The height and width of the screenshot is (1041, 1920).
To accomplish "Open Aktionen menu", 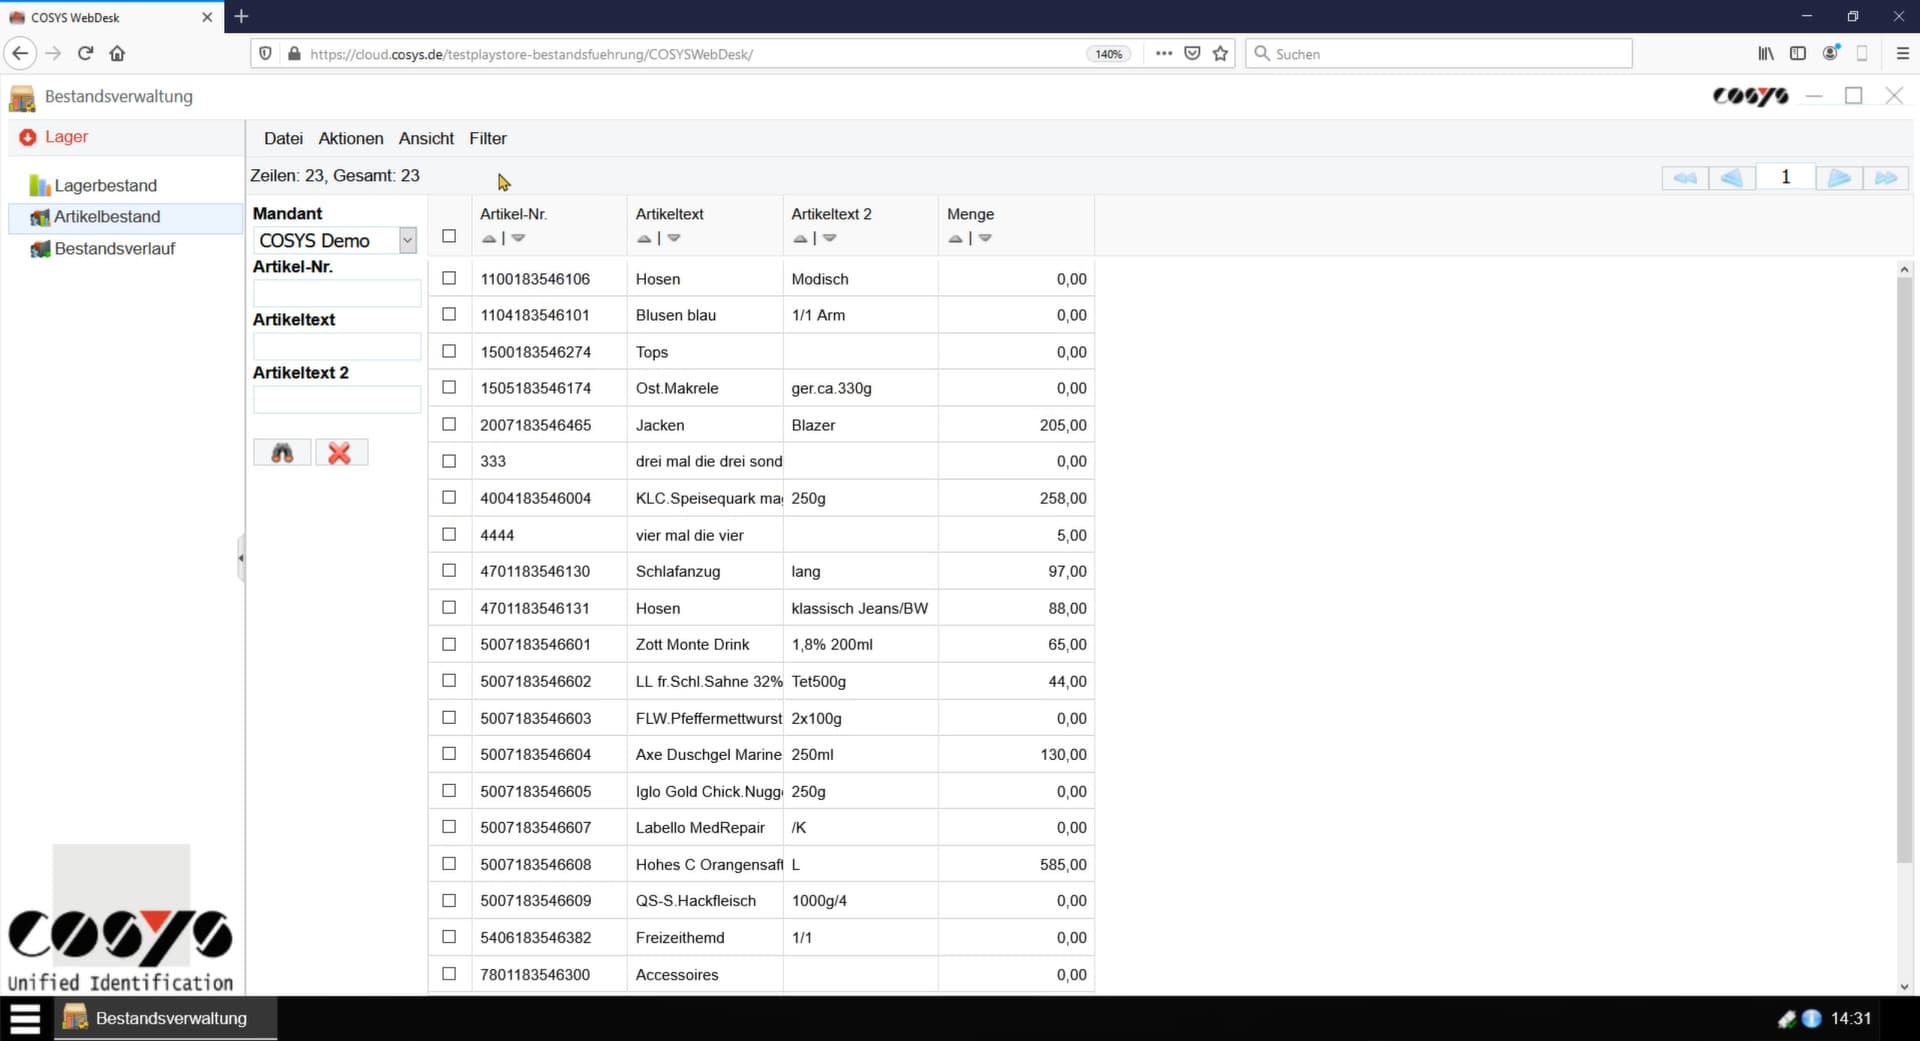I will tap(351, 138).
